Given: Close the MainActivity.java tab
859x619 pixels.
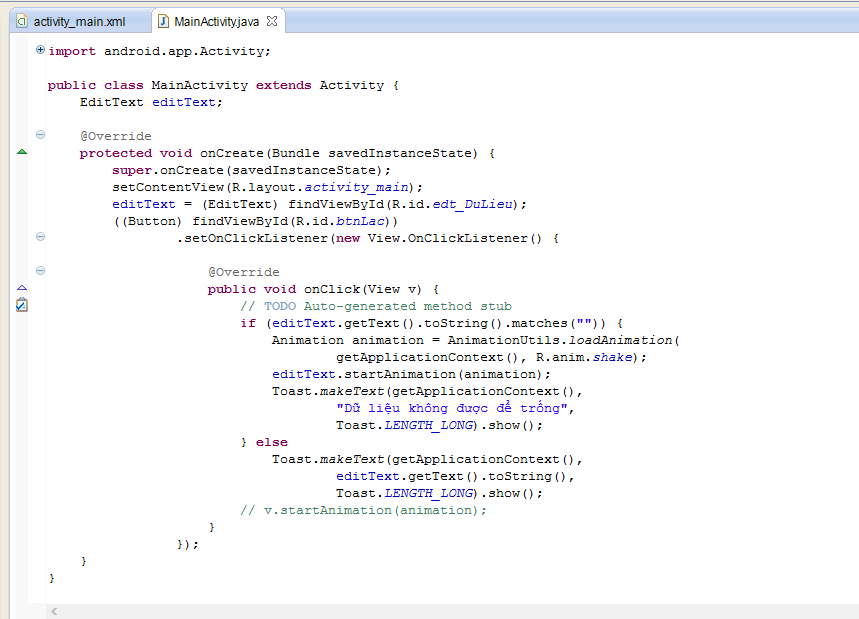Looking at the screenshot, I should (x=272, y=21).
